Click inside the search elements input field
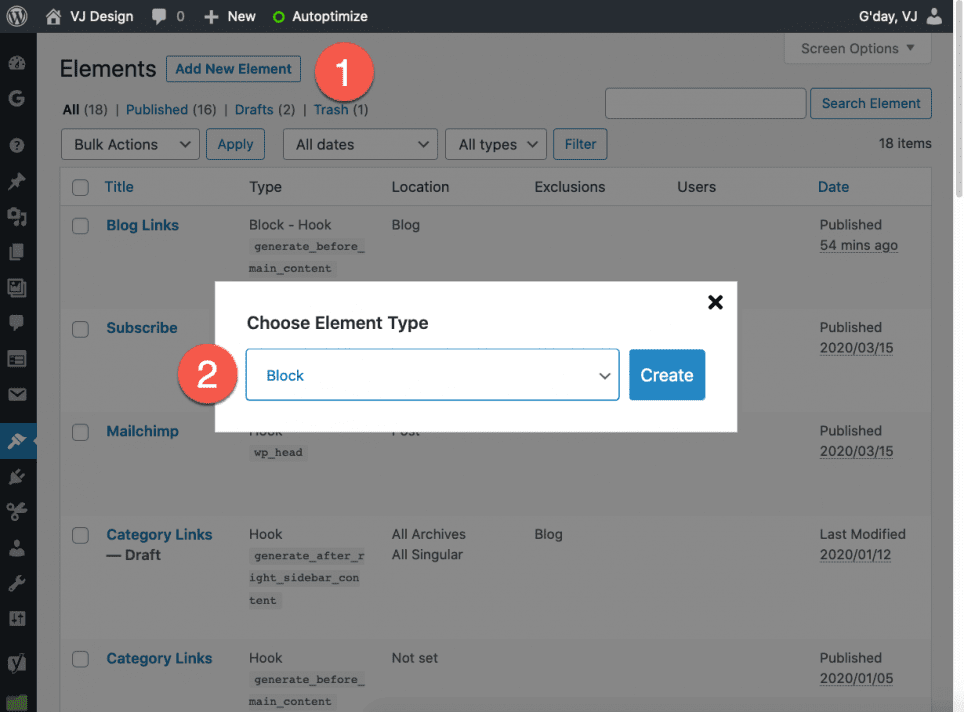The image size is (964, 712). 705,103
